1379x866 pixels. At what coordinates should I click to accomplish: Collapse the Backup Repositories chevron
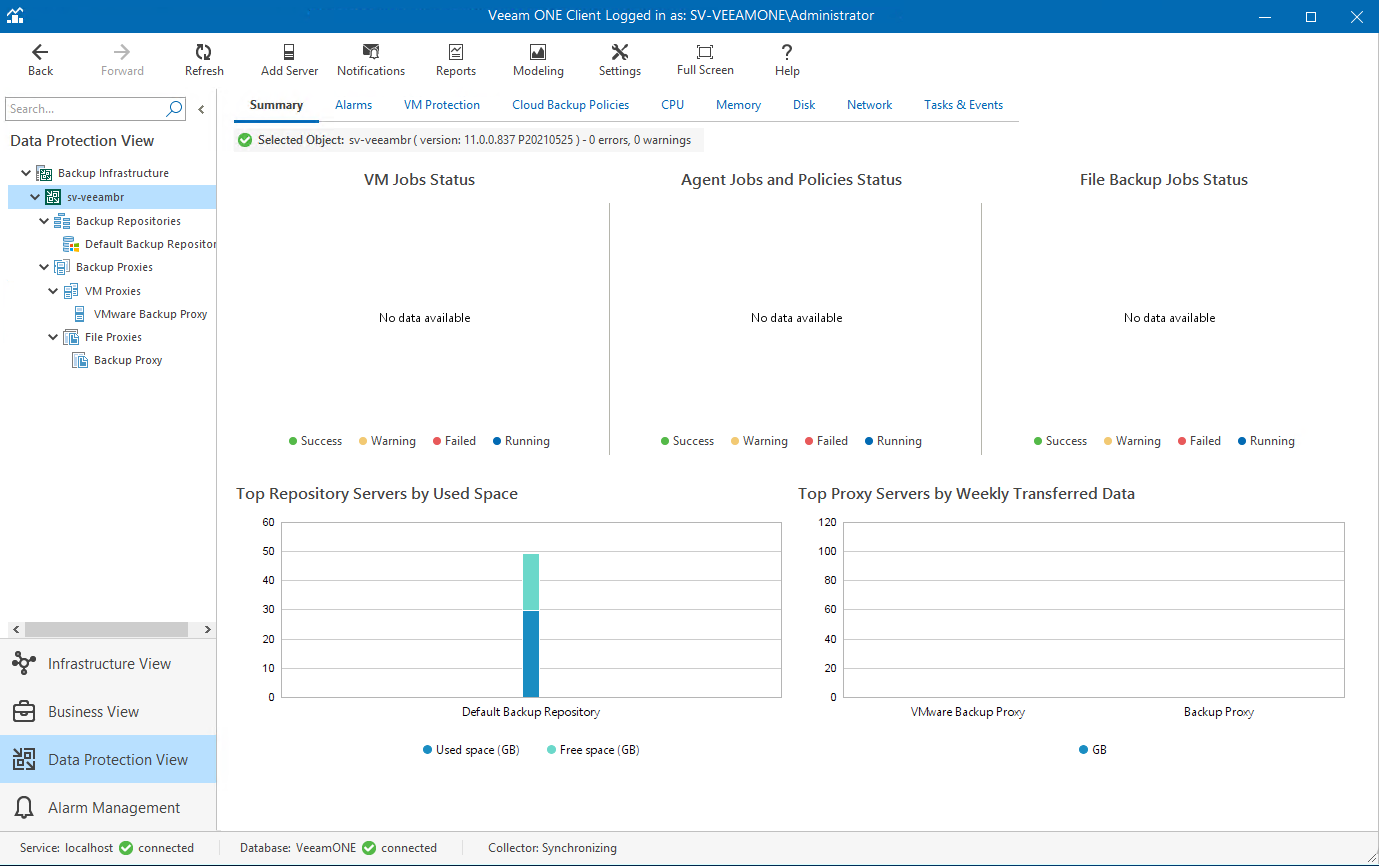(x=44, y=221)
